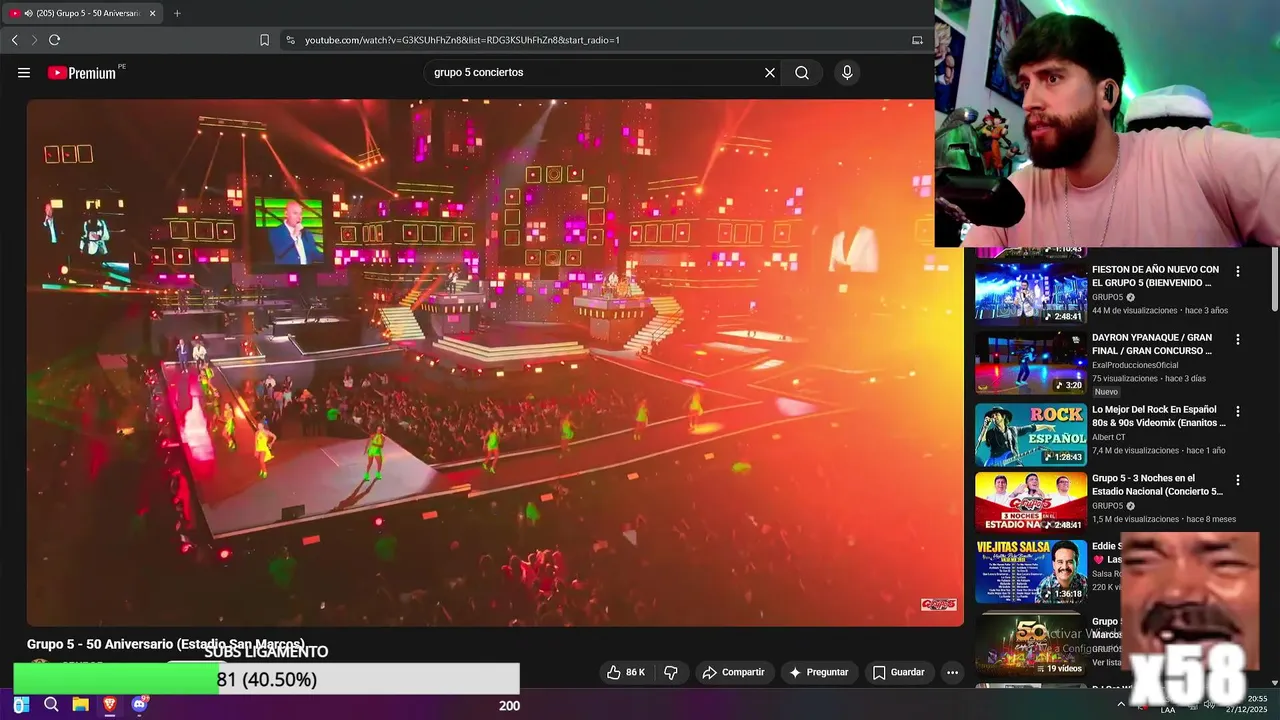Go forward in browser history
This screenshot has width=1280, height=720.
(x=34, y=40)
